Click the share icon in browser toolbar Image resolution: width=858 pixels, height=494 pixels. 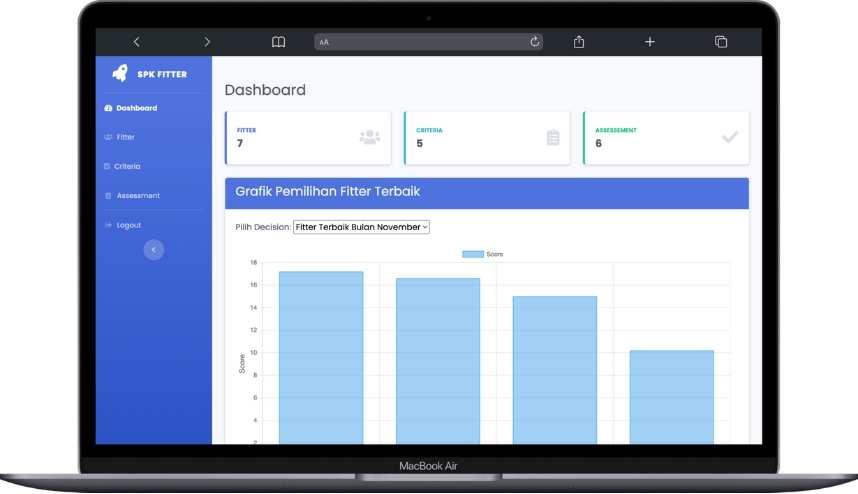coord(579,42)
